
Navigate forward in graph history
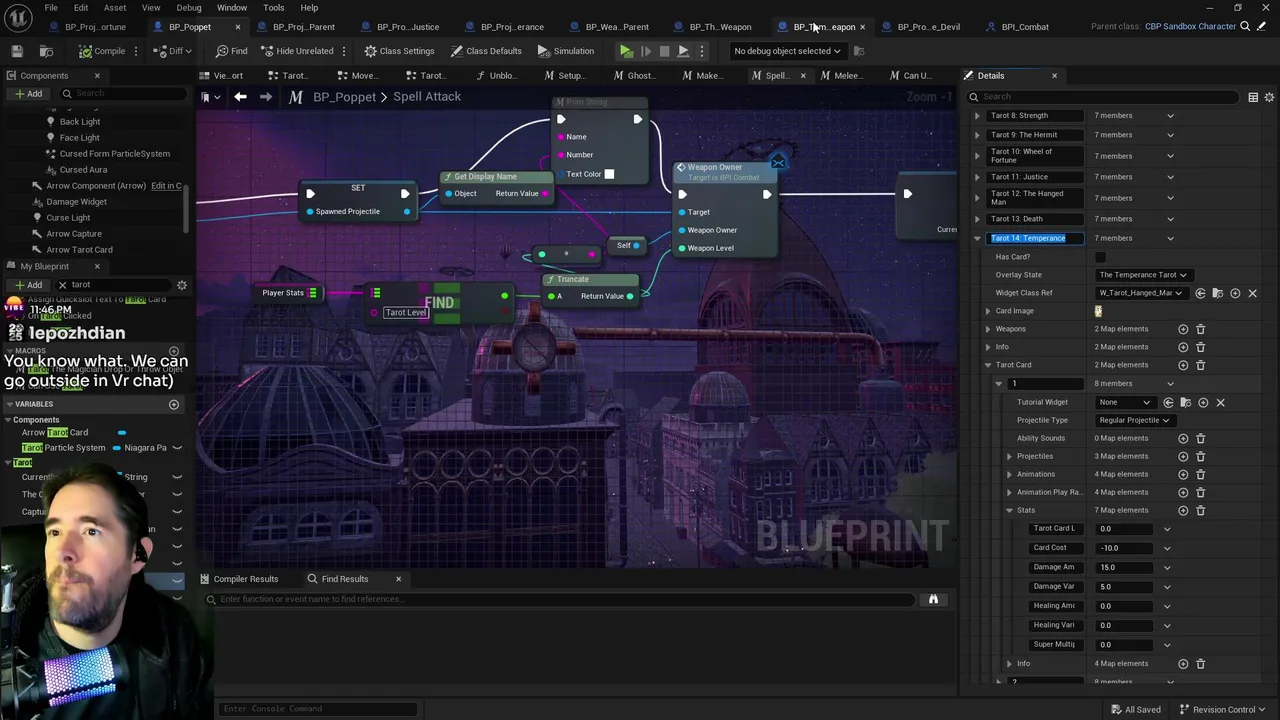coord(265,97)
